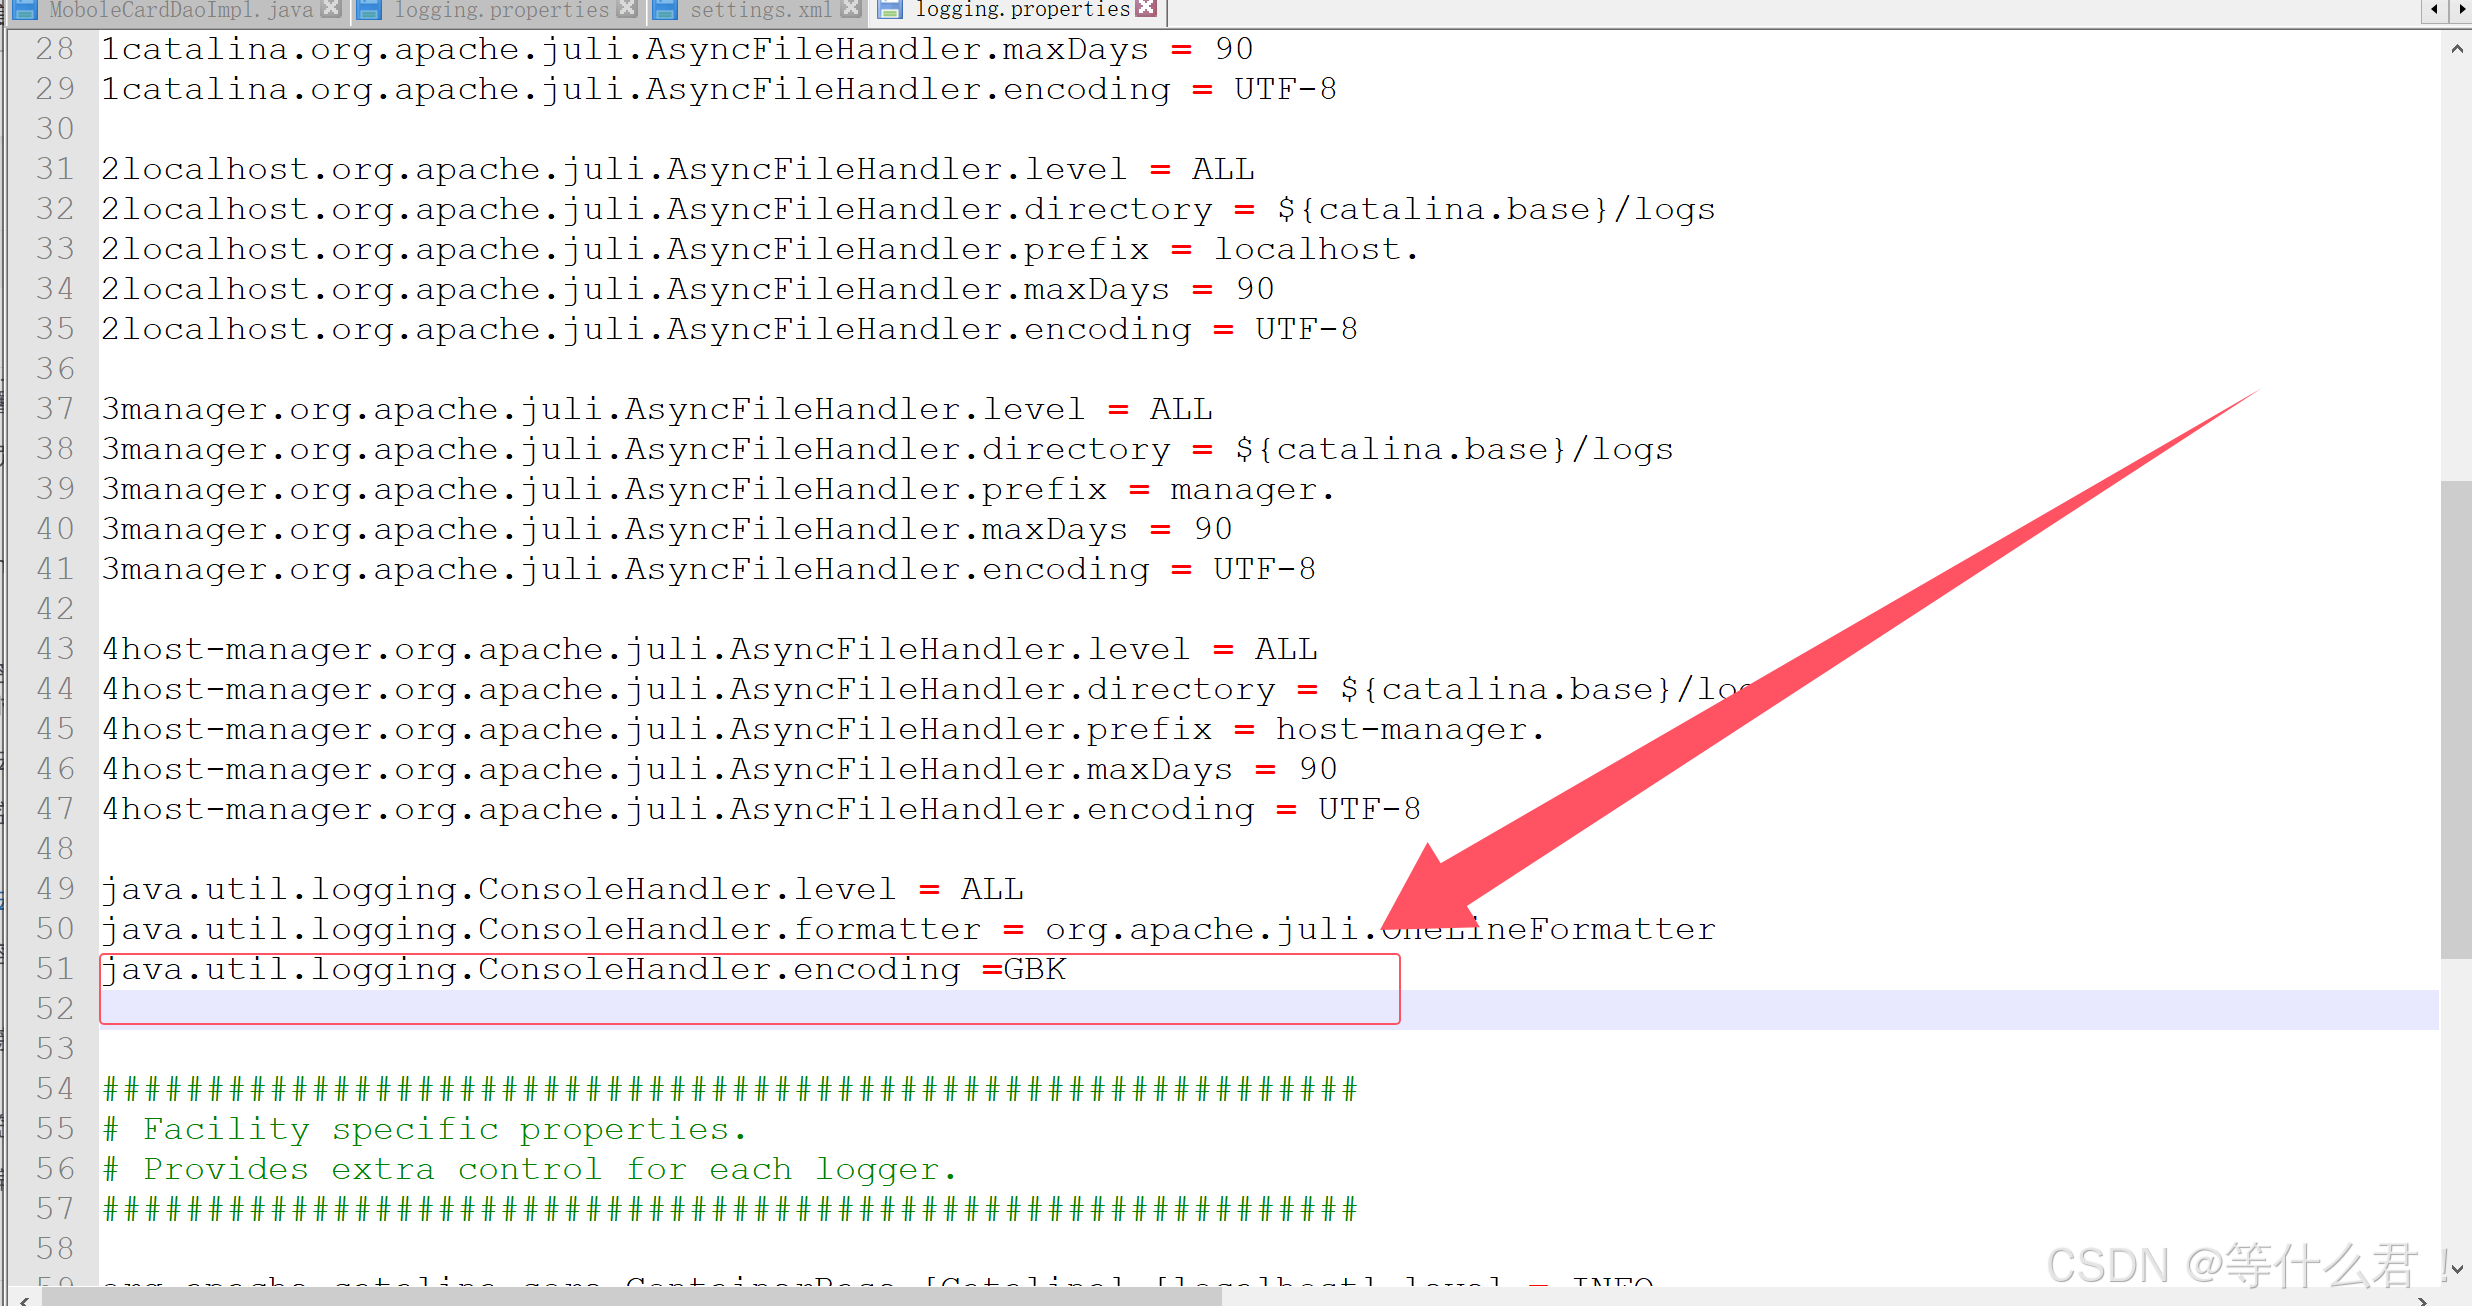Click the vertical scrollbar down arrow

pyautogui.click(x=2457, y=1270)
